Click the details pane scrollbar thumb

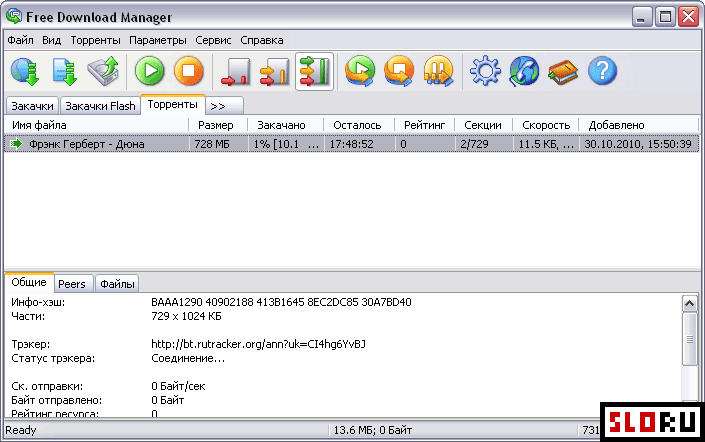689,339
